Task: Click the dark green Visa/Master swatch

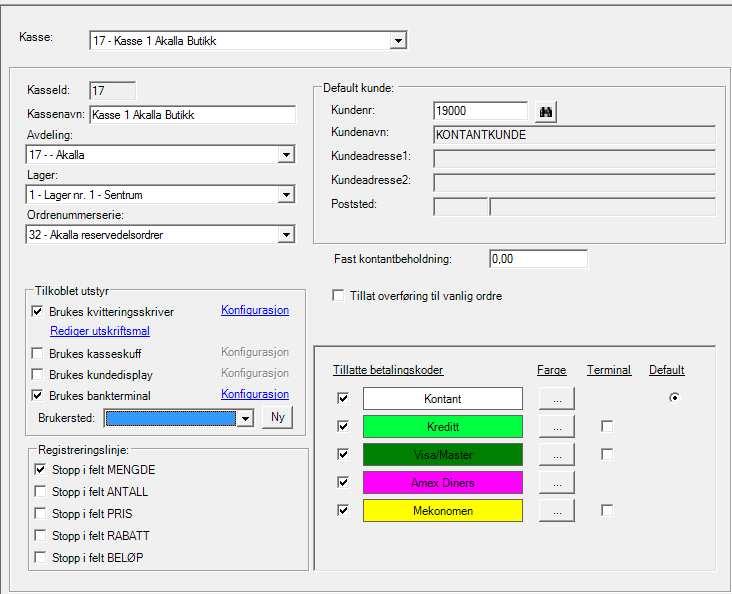Action: pyautogui.click(x=443, y=455)
